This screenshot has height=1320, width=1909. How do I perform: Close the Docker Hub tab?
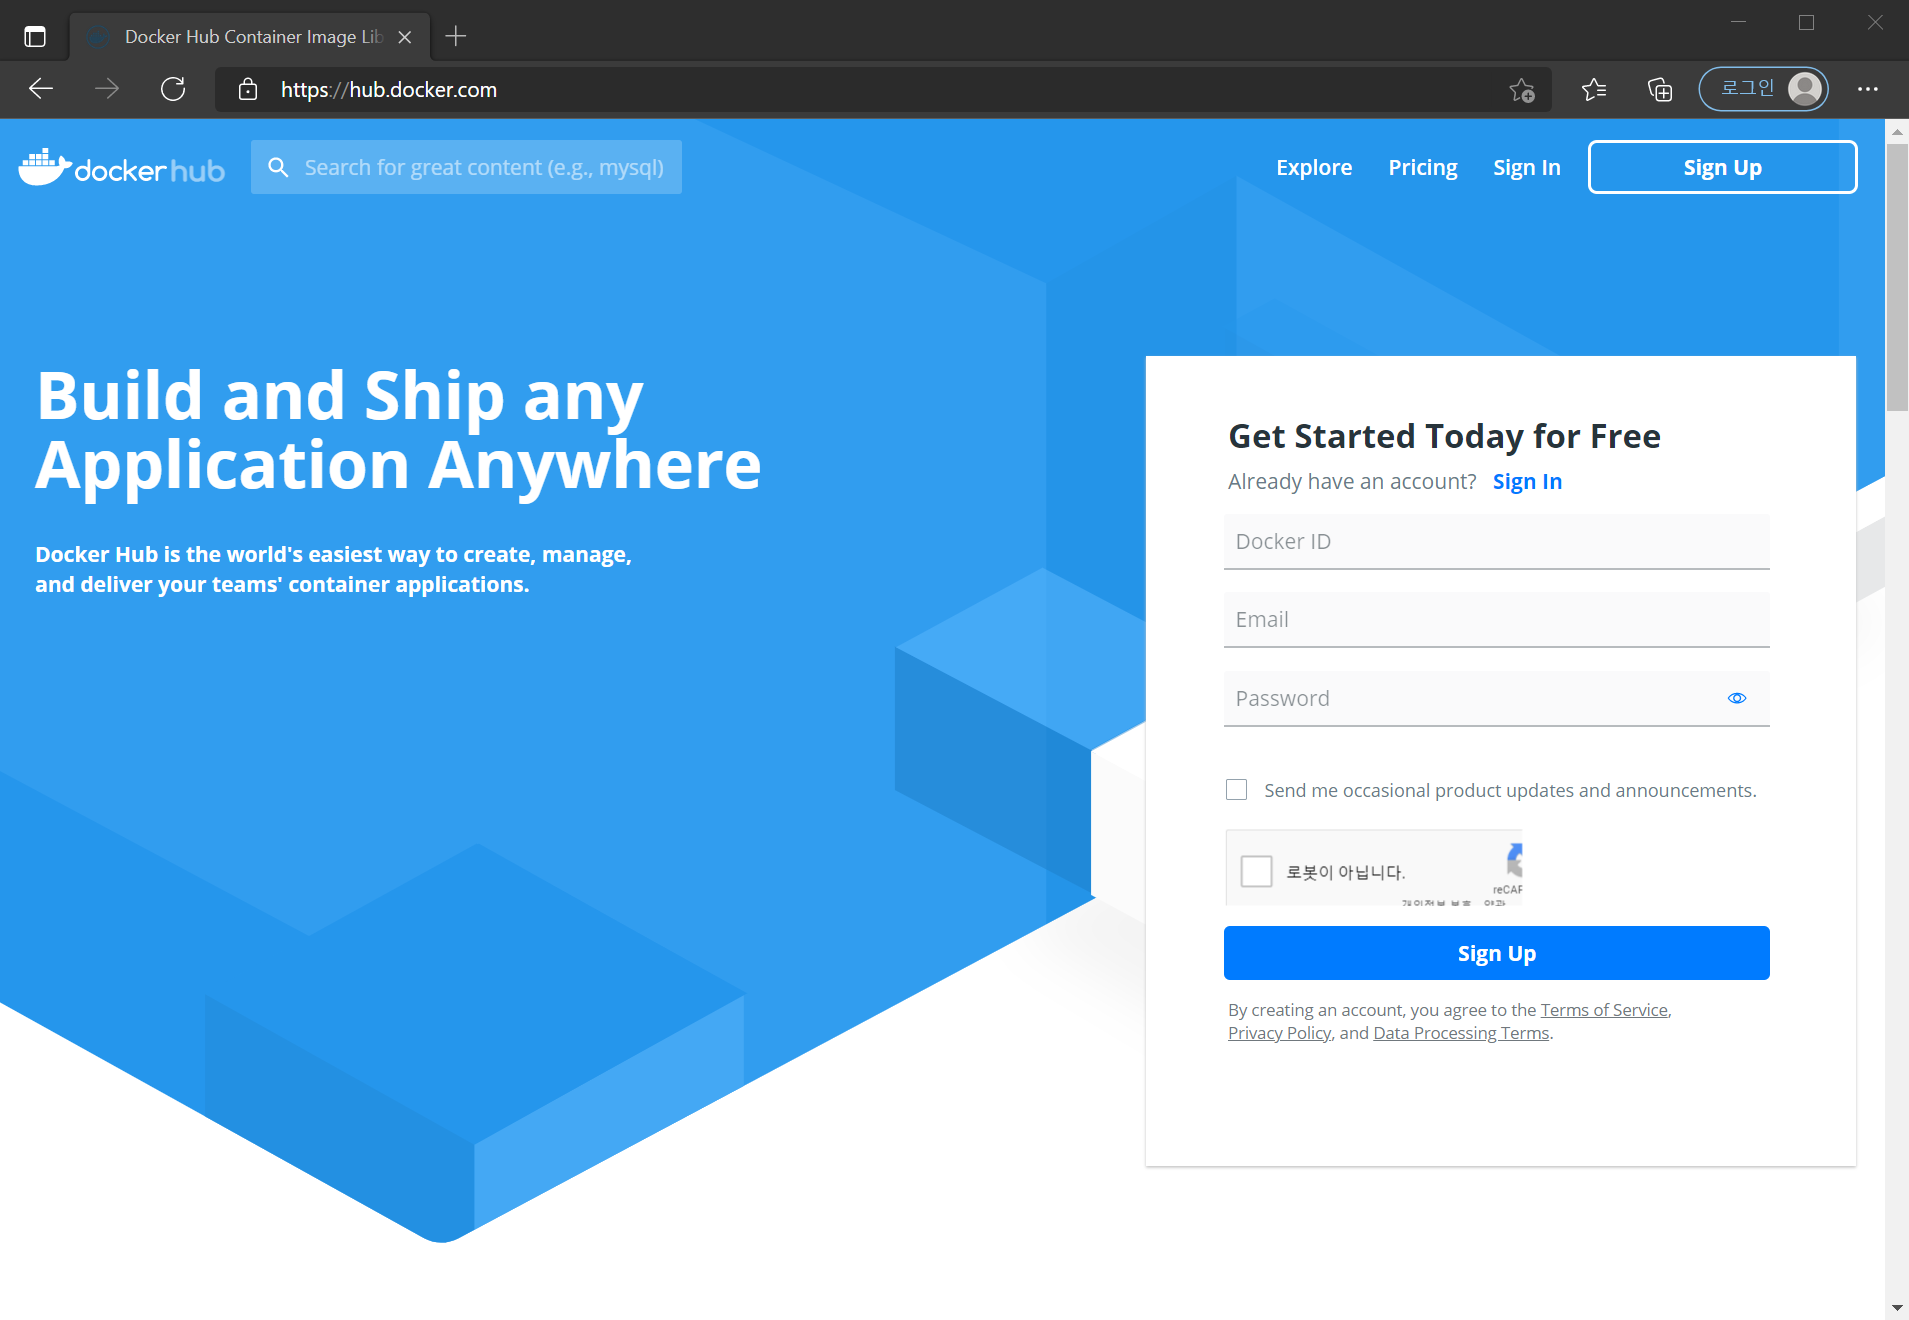click(x=405, y=37)
